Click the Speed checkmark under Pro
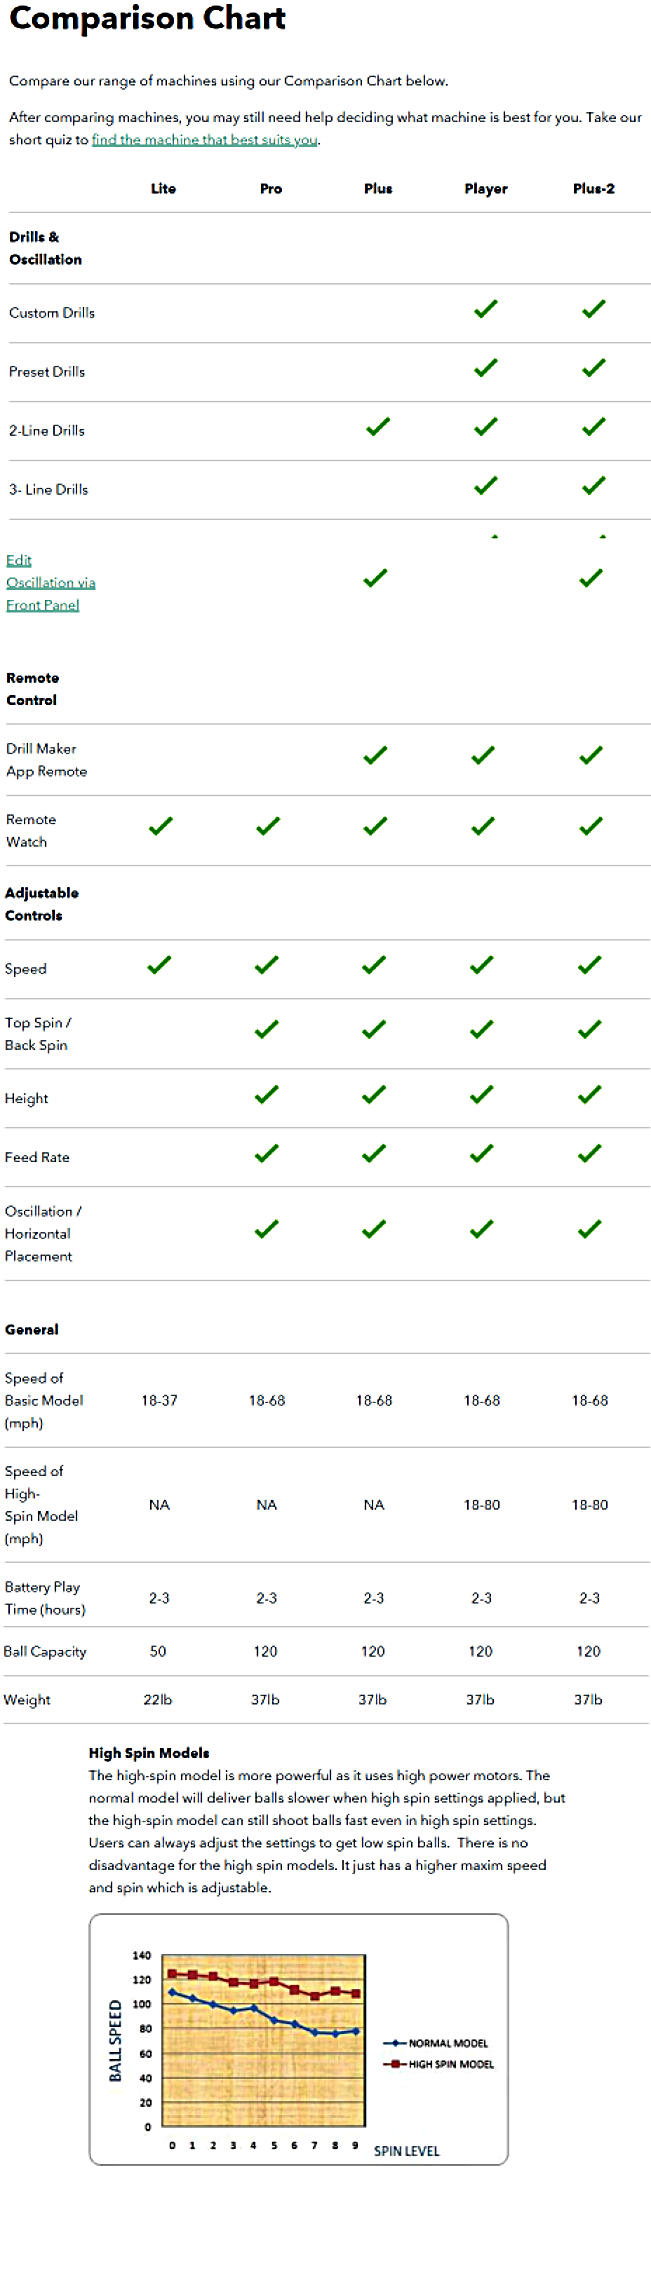The height and width of the screenshot is (2275, 651). [x=267, y=965]
